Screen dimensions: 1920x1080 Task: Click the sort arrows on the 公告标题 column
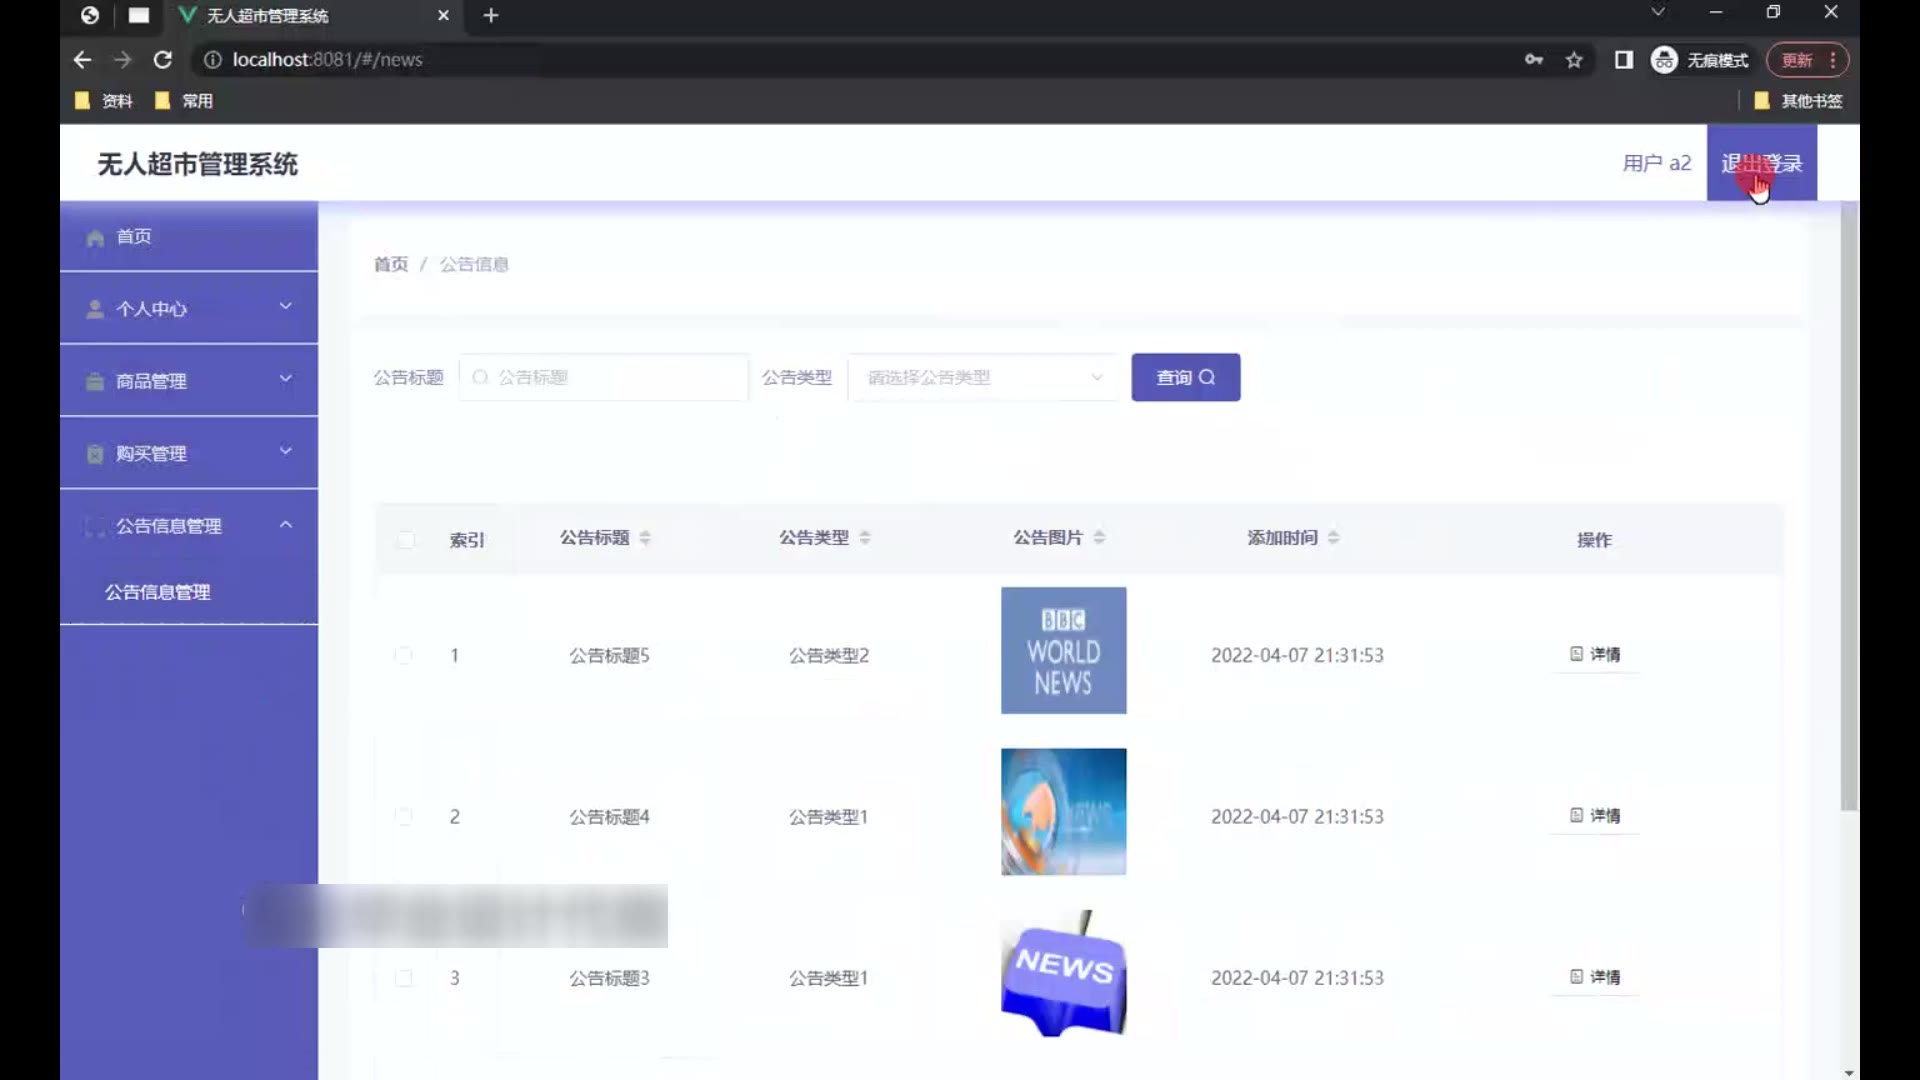pos(645,538)
